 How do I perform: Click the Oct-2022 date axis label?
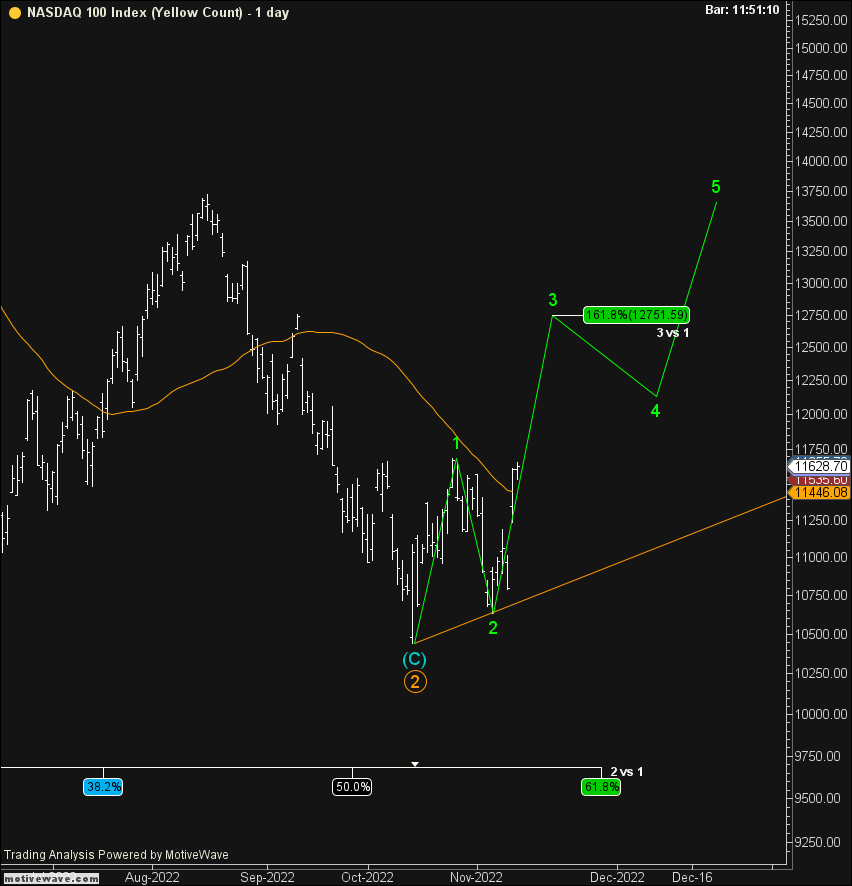pos(367,878)
